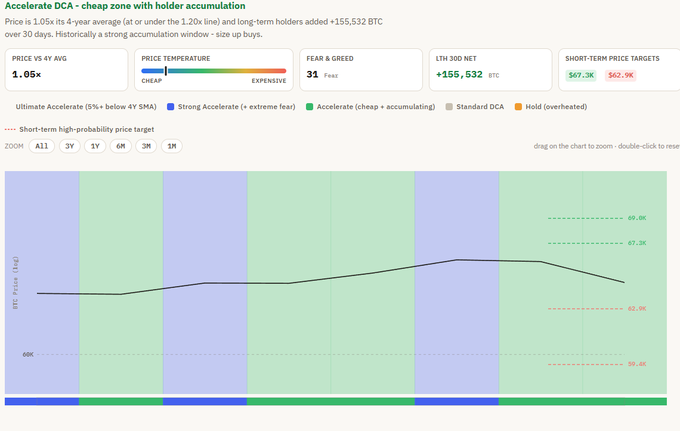680x431 pixels.
Task: Click the Ultimate Accelerate legend label
Action: (86, 107)
